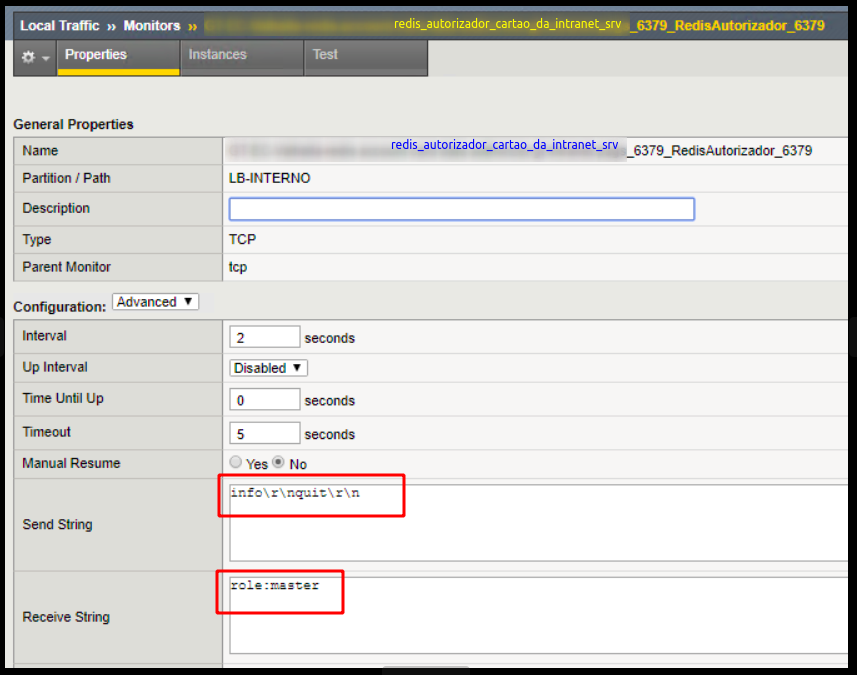Click the Interval seconds field
Screen dimensions: 857x675
coord(265,337)
